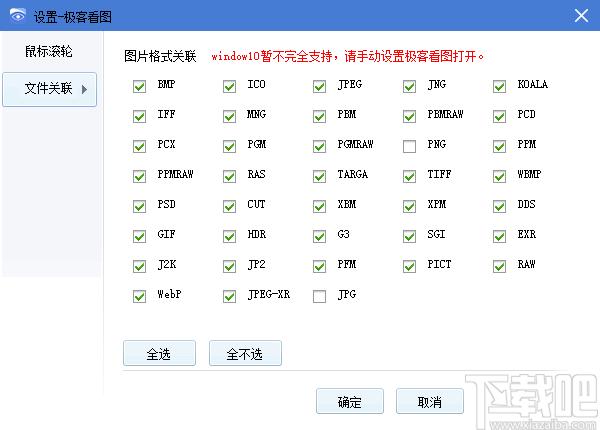Toggle the WBMP checkbox
Screen dimensions: 600x430
click(x=499, y=176)
